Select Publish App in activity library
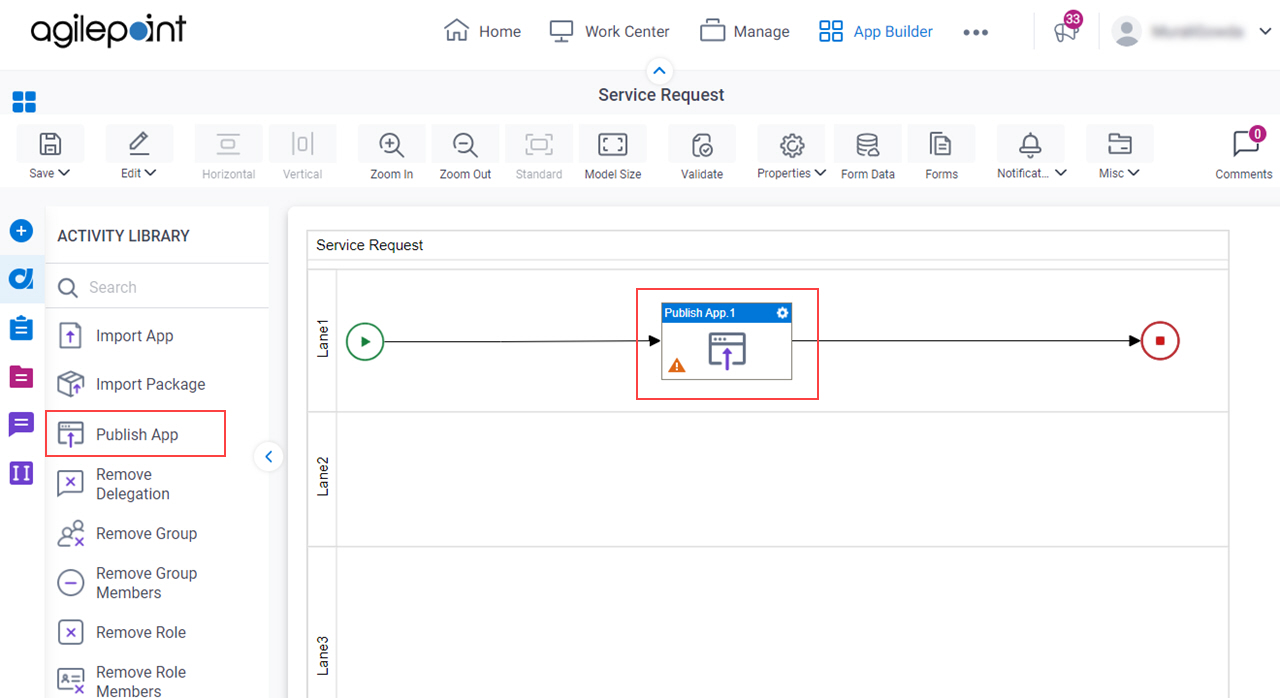 tap(135, 434)
